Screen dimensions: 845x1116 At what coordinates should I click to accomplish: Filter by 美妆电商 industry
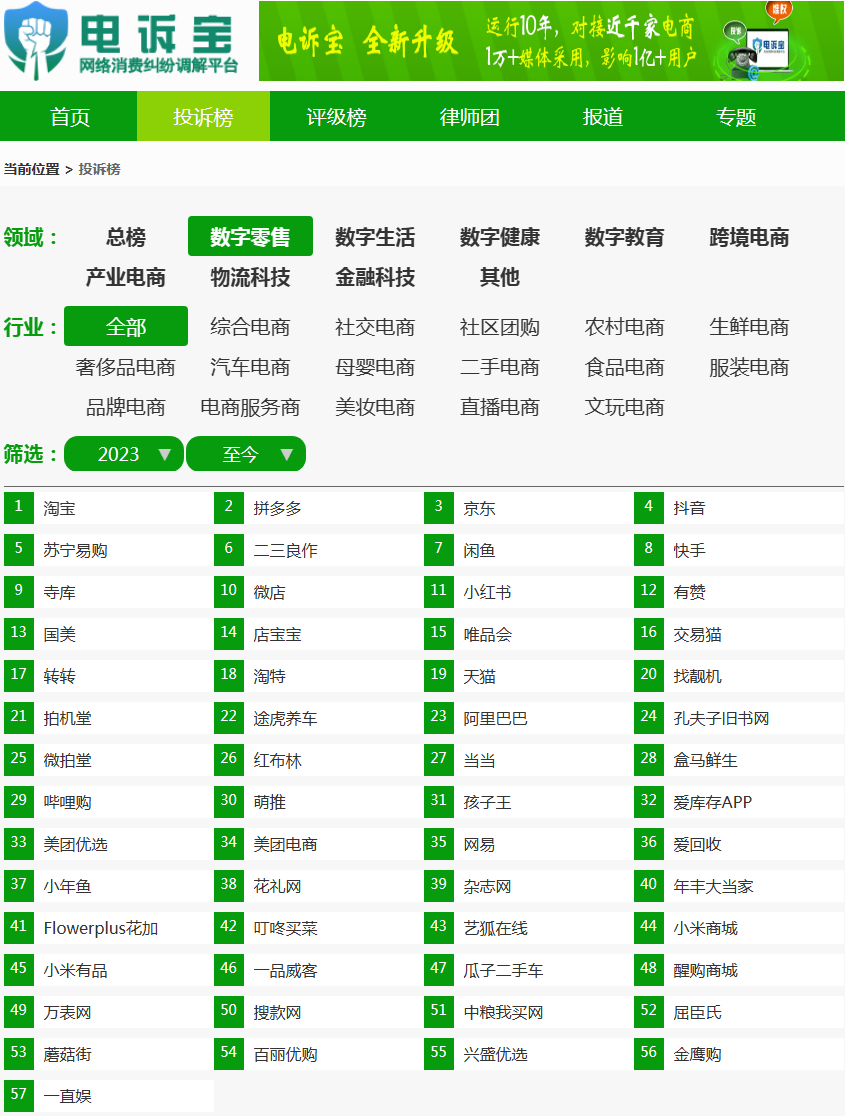tap(374, 407)
